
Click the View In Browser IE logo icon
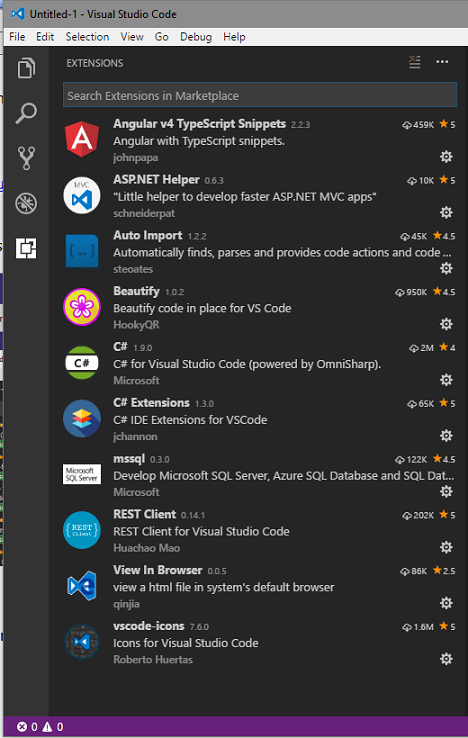[82, 586]
